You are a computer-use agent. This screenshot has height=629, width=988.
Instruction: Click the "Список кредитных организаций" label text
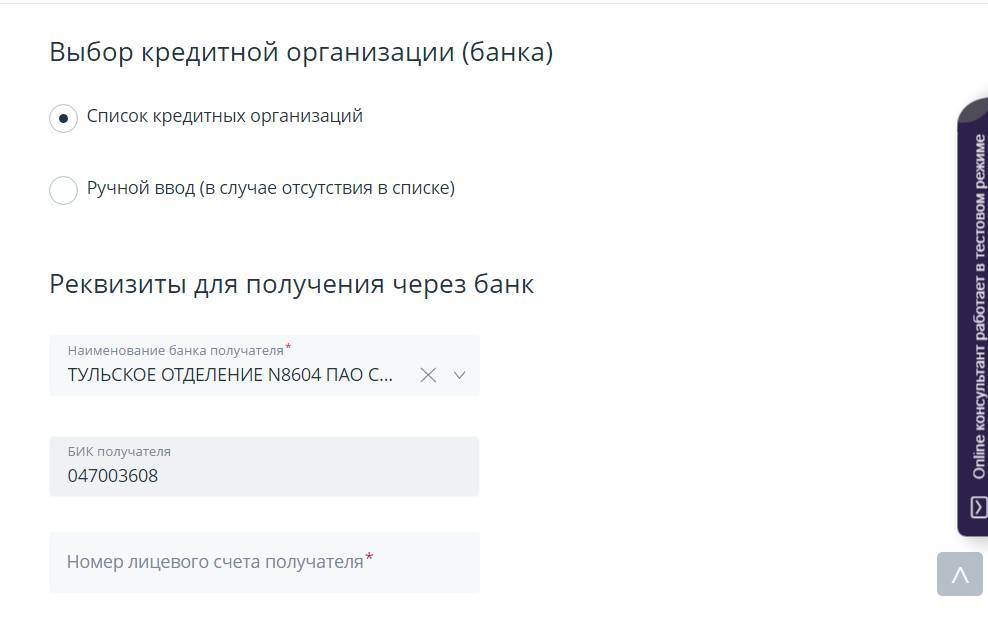coord(224,116)
